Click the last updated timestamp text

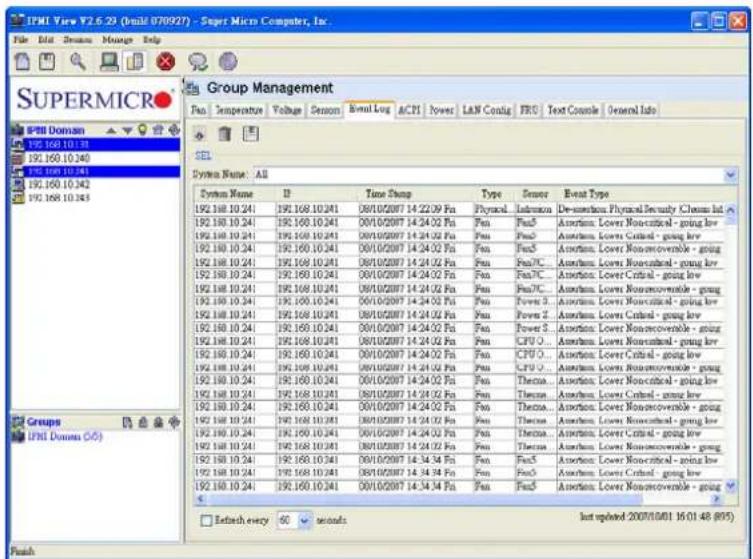point(656,517)
